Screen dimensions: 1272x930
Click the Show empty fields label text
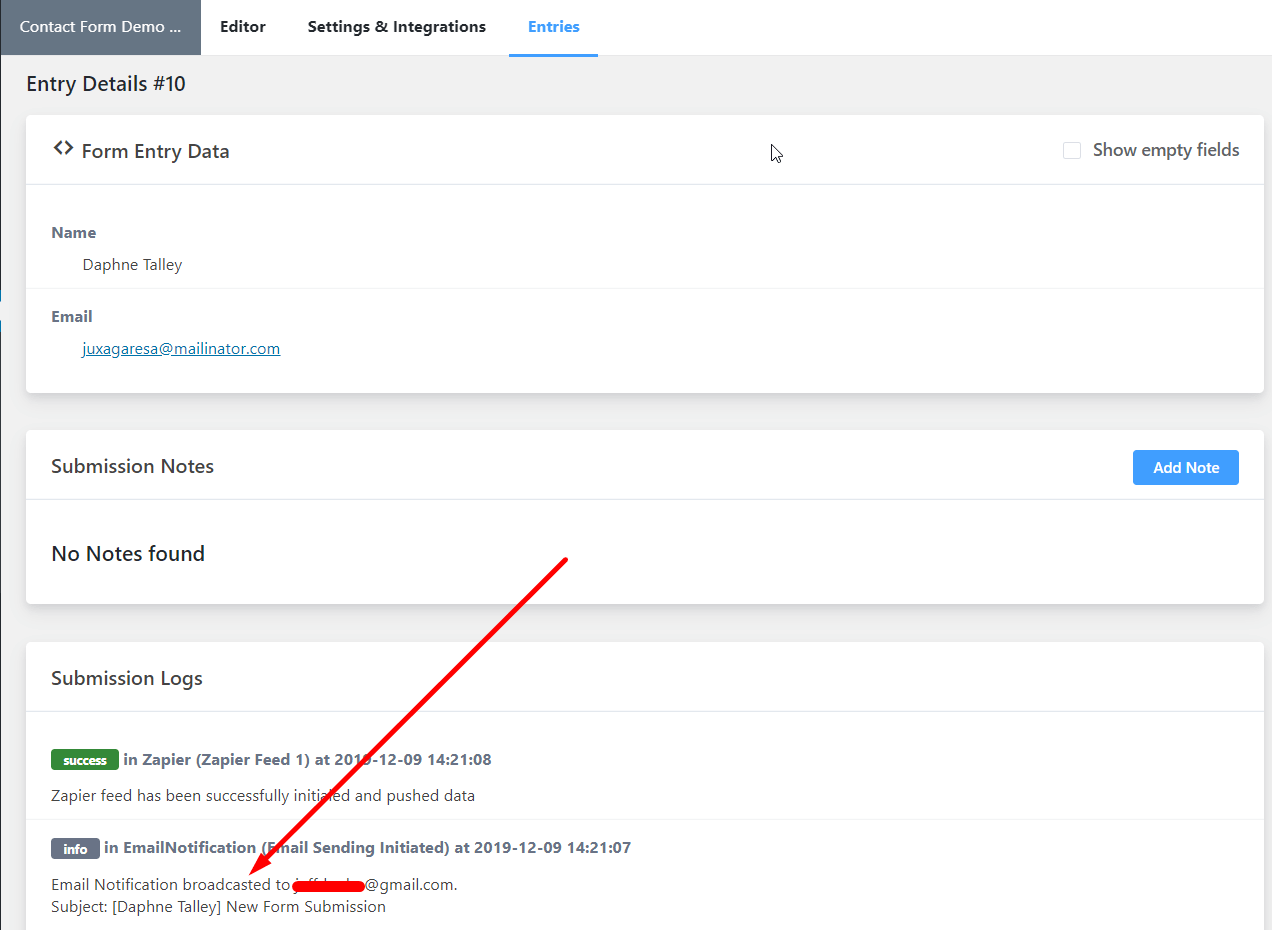[x=1165, y=150]
